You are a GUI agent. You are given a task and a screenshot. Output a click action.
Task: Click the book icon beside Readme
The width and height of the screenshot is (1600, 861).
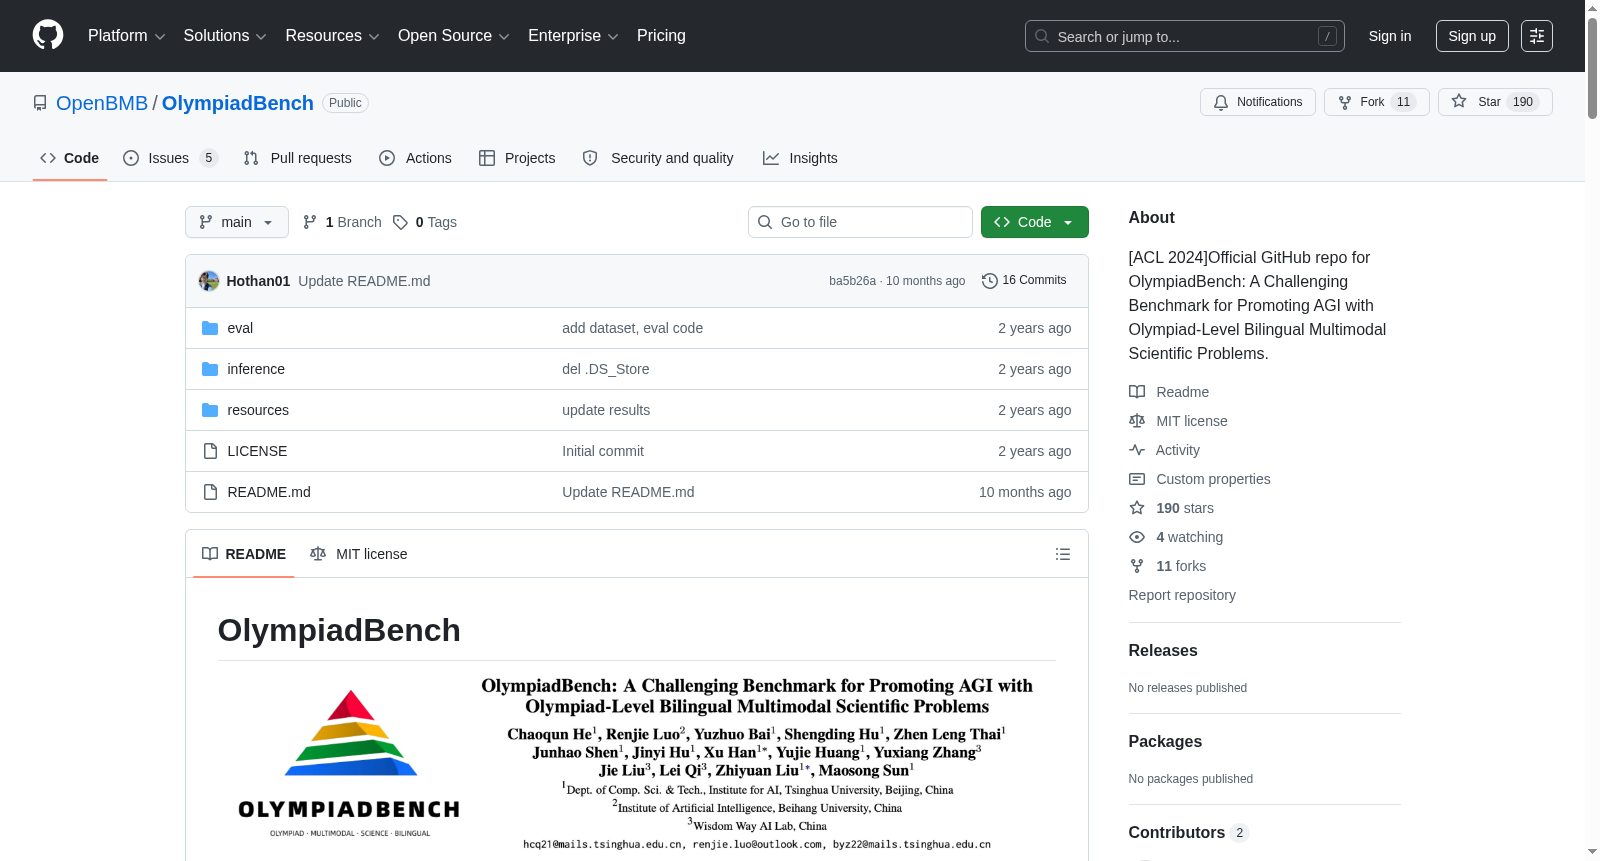pyautogui.click(x=1137, y=392)
